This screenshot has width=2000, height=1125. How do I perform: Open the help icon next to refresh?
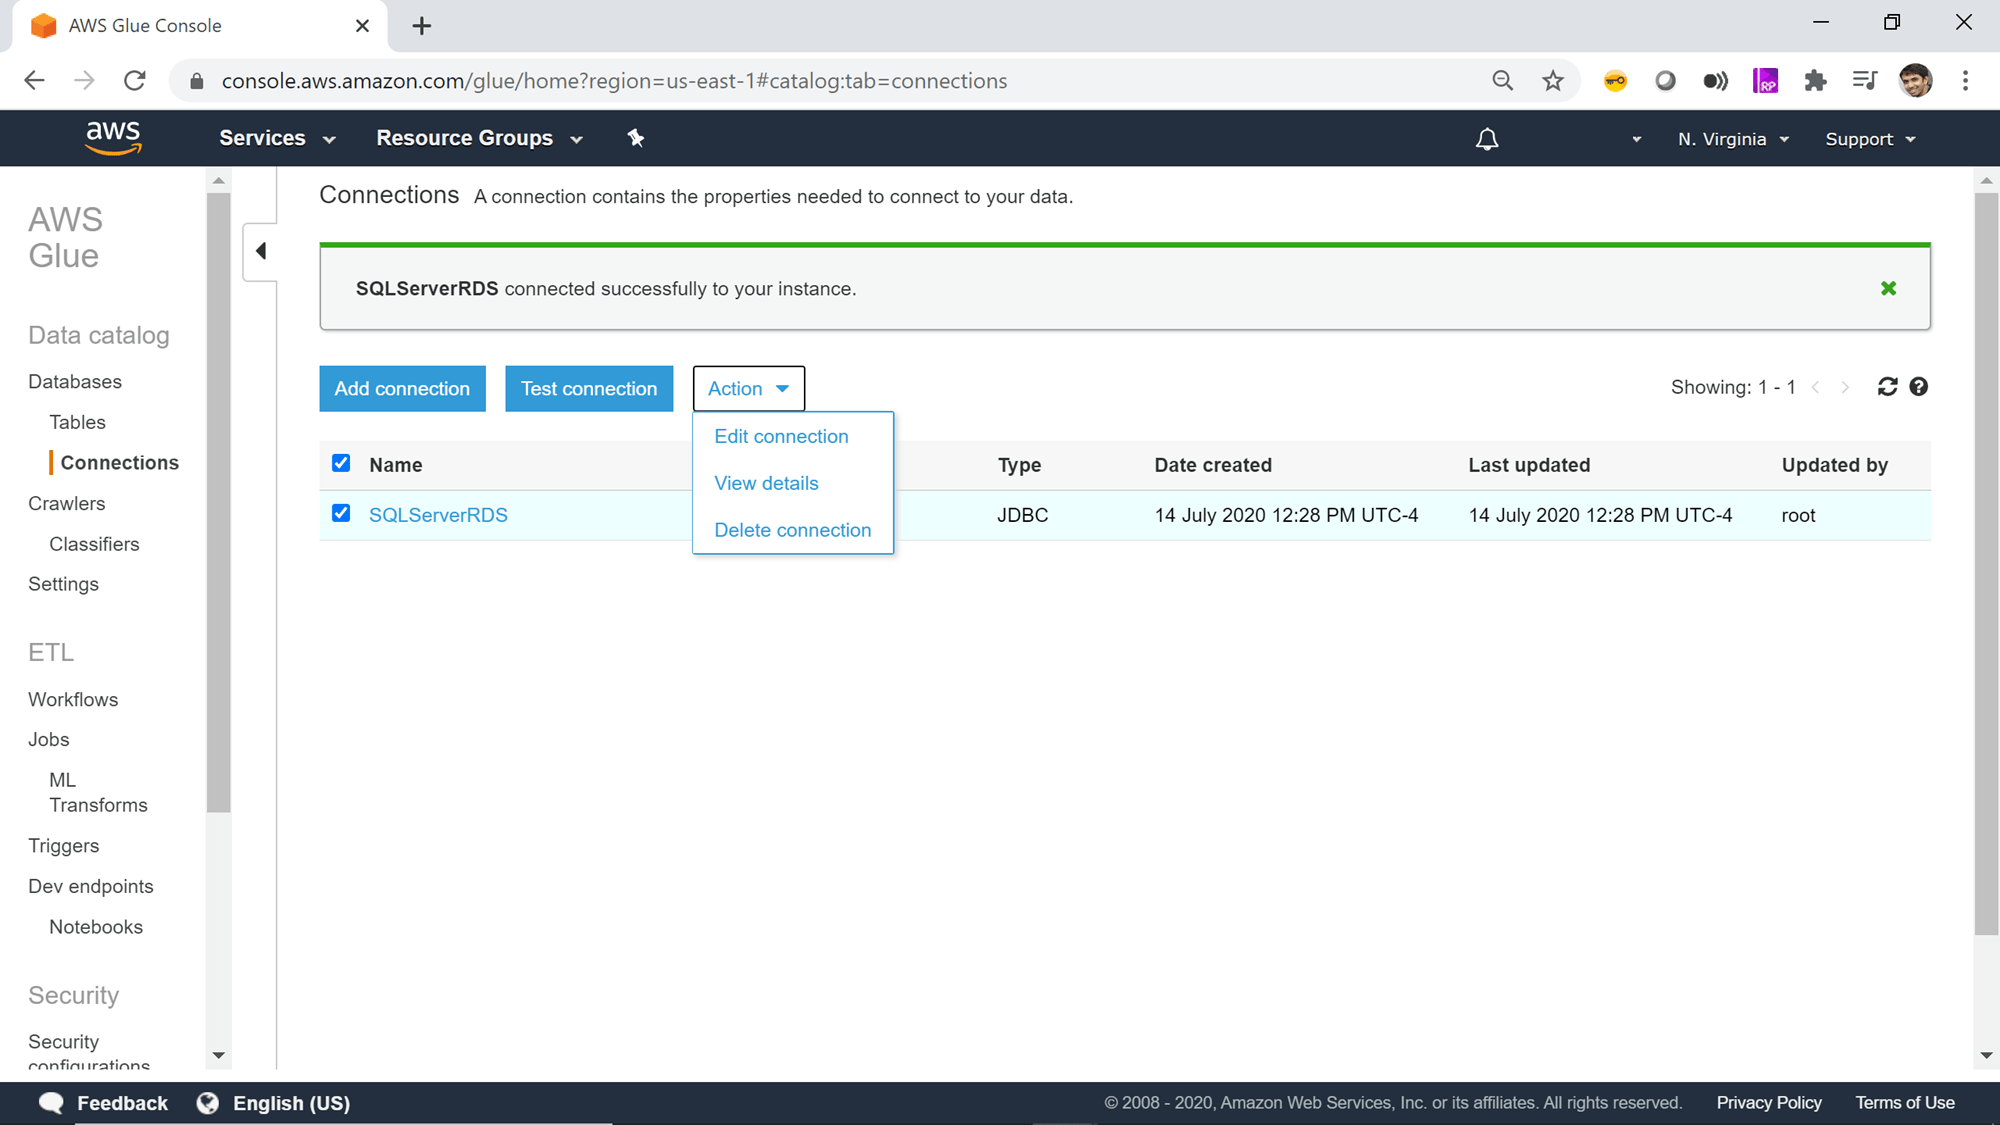click(1918, 387)
